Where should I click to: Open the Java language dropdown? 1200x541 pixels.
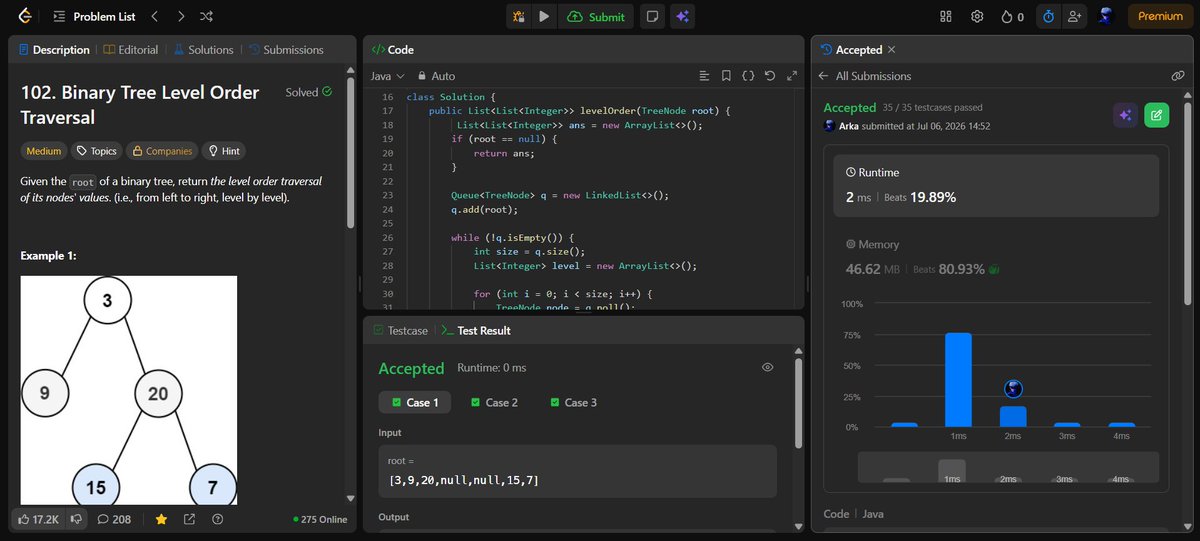click(387, 76)
